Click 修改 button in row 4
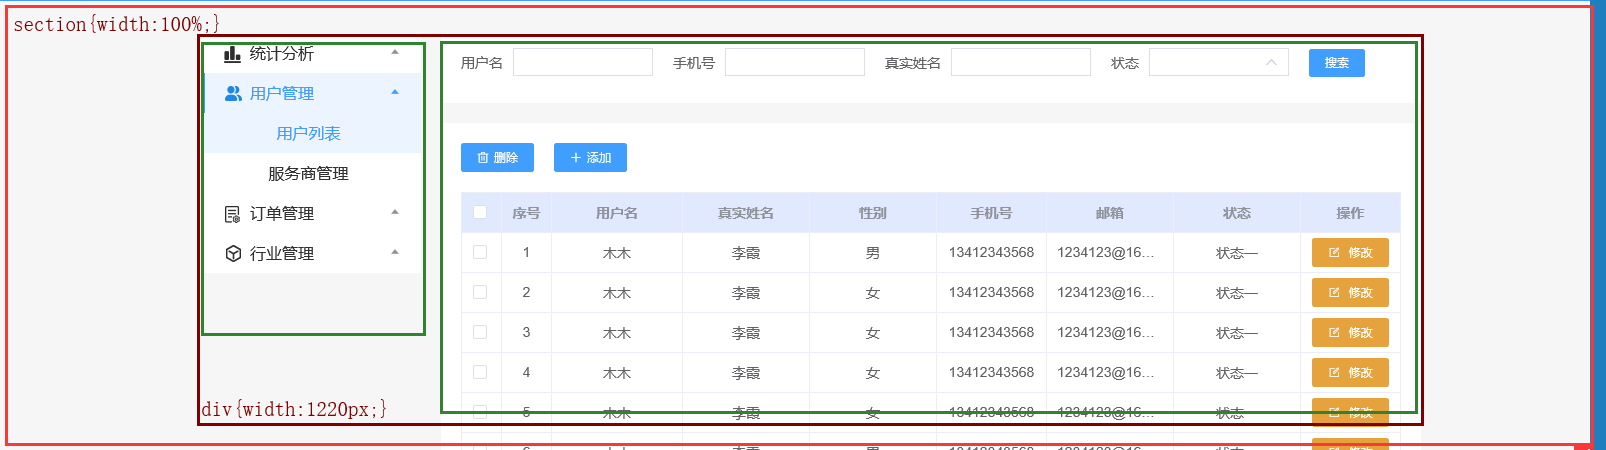Screen dimensions: 1606x450 [x=1350, y=373]
